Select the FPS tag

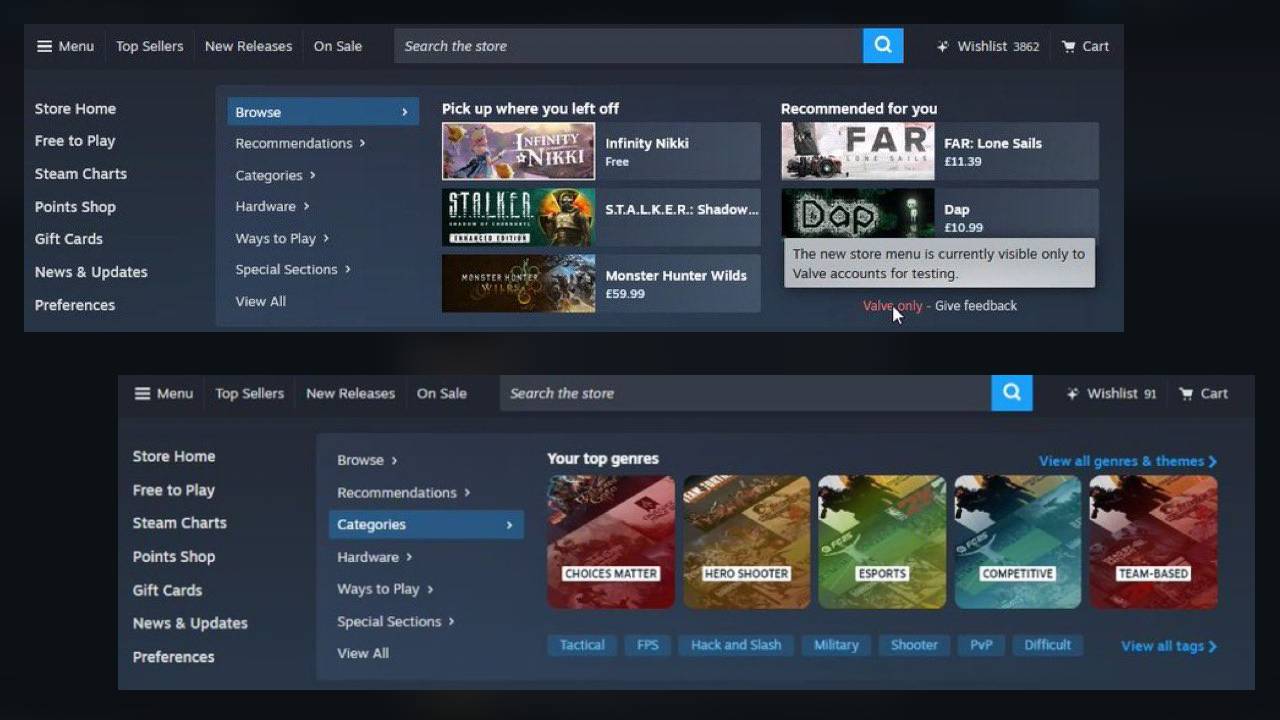tap(648, 645)
